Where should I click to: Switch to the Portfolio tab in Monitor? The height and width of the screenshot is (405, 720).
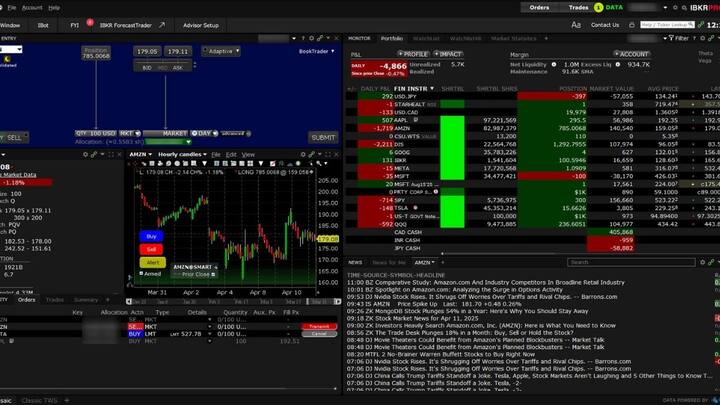point(392,39)
